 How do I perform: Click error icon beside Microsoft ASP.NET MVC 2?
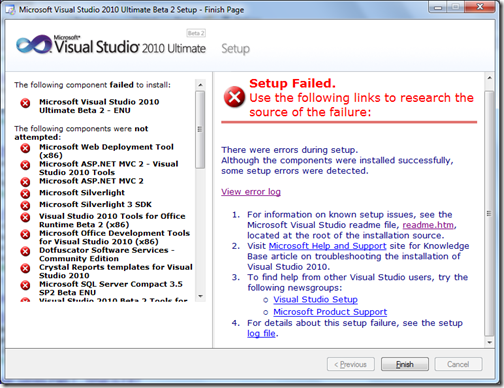[25, 182]
